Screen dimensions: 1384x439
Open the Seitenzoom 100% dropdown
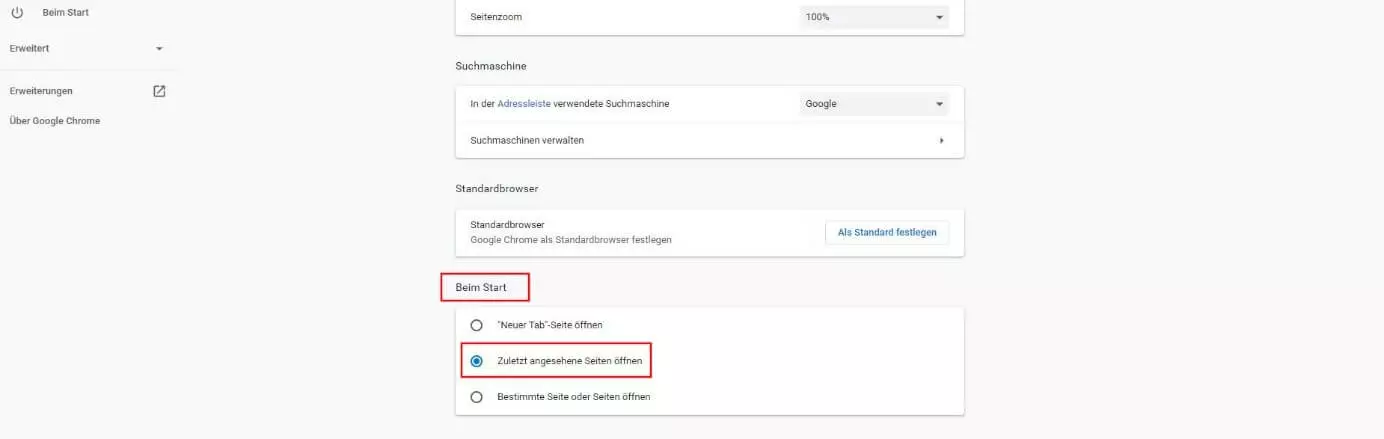coord(874,17)
